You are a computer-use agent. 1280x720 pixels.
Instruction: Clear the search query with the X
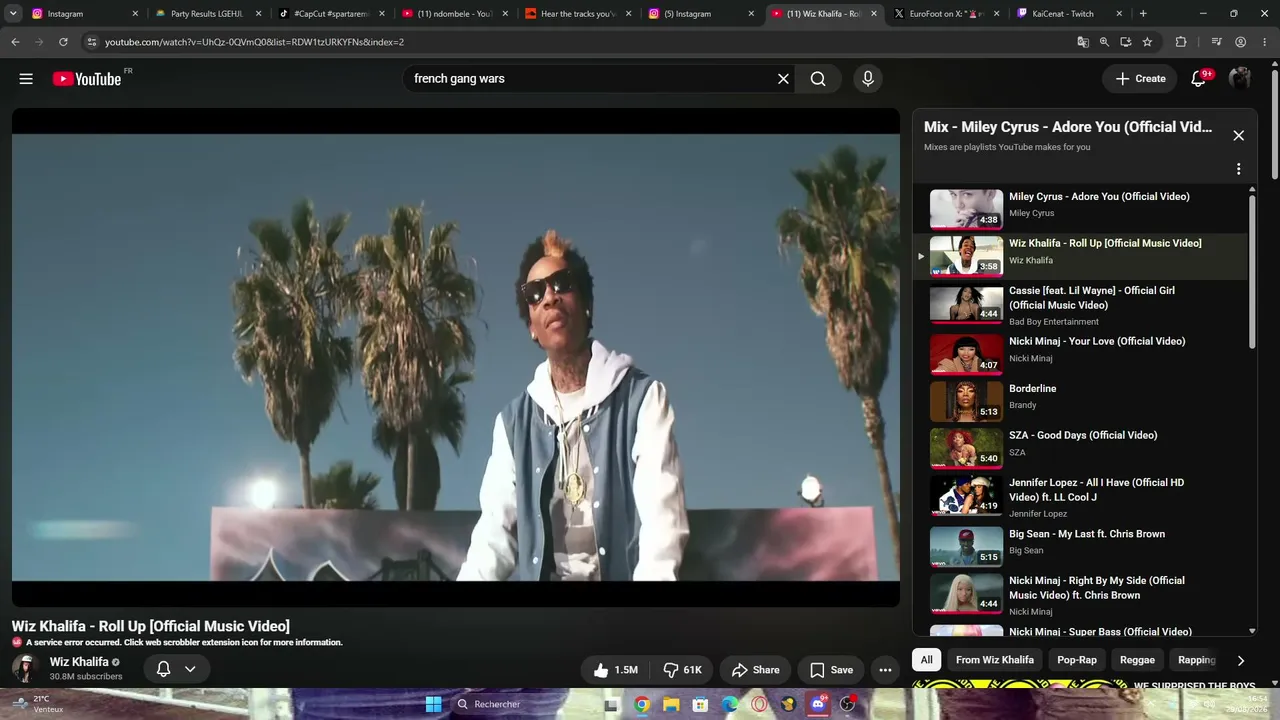[783, 79]
